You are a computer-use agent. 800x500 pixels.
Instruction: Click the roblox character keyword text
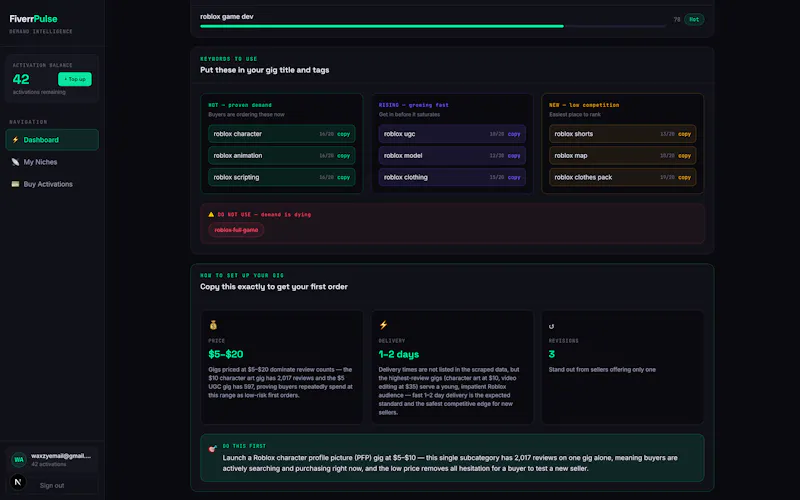click(238, 134)
